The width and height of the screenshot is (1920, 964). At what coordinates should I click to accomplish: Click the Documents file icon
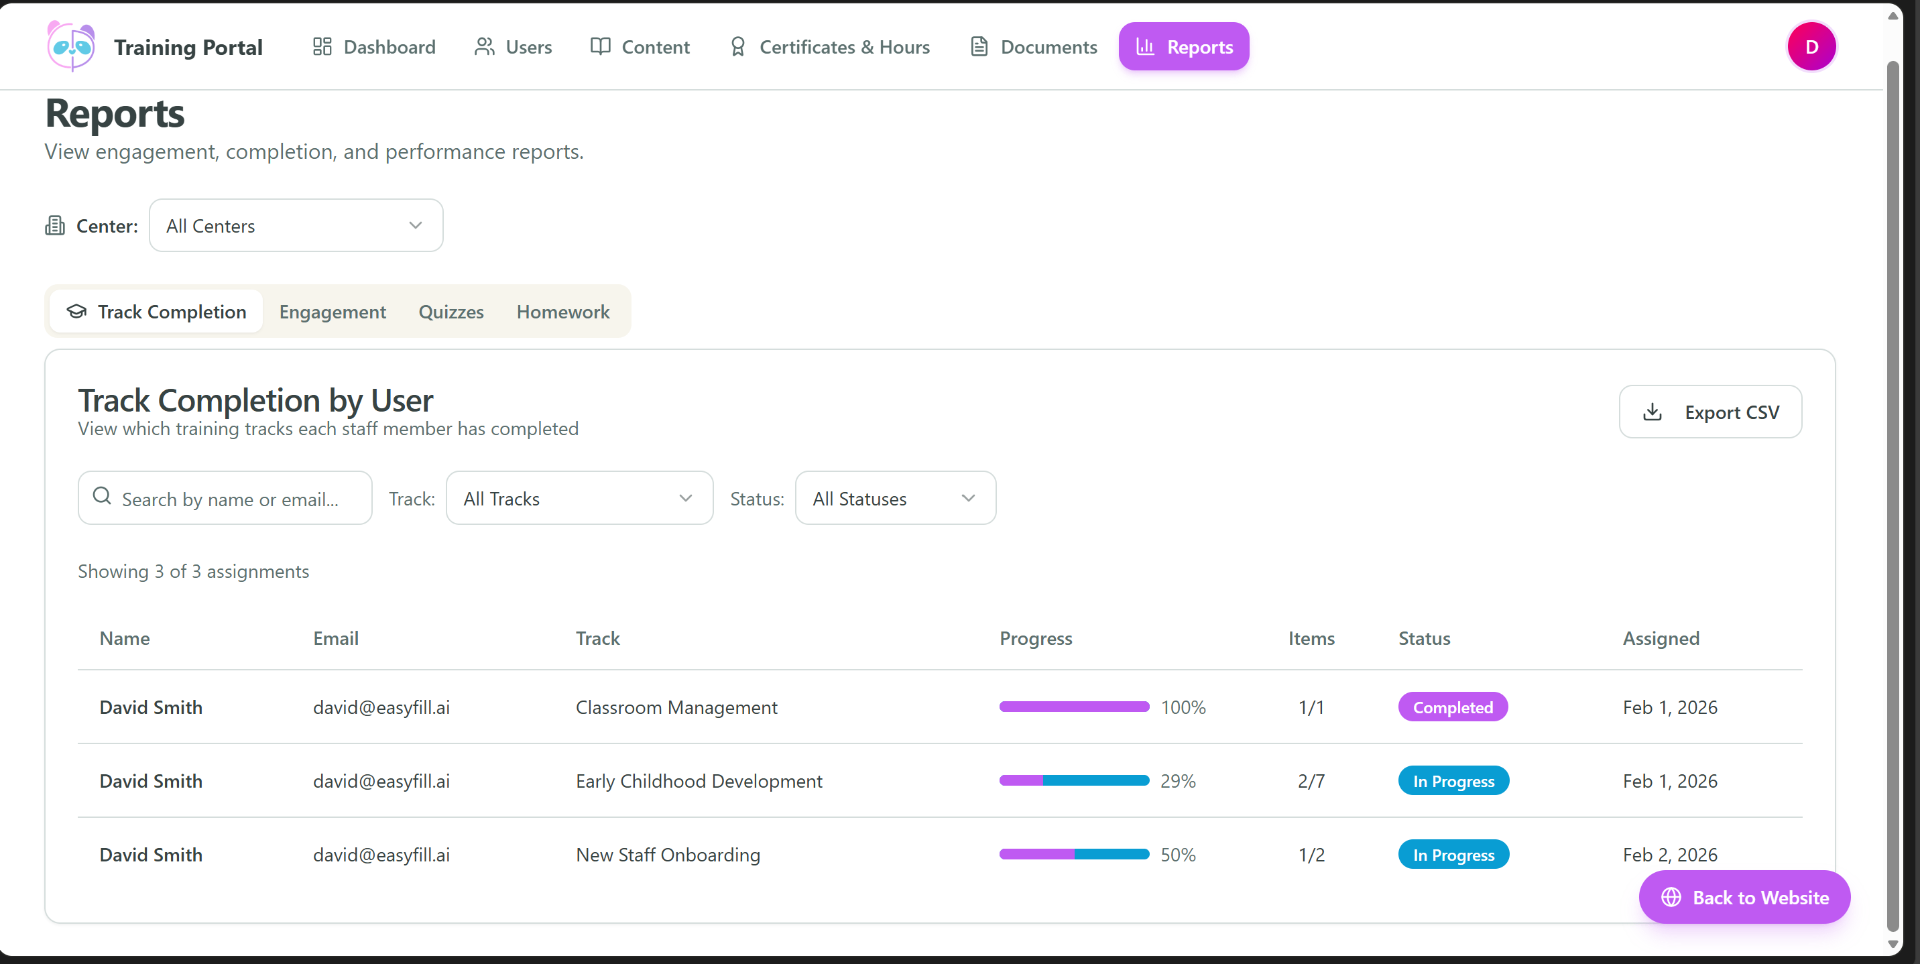pos(979,47)
